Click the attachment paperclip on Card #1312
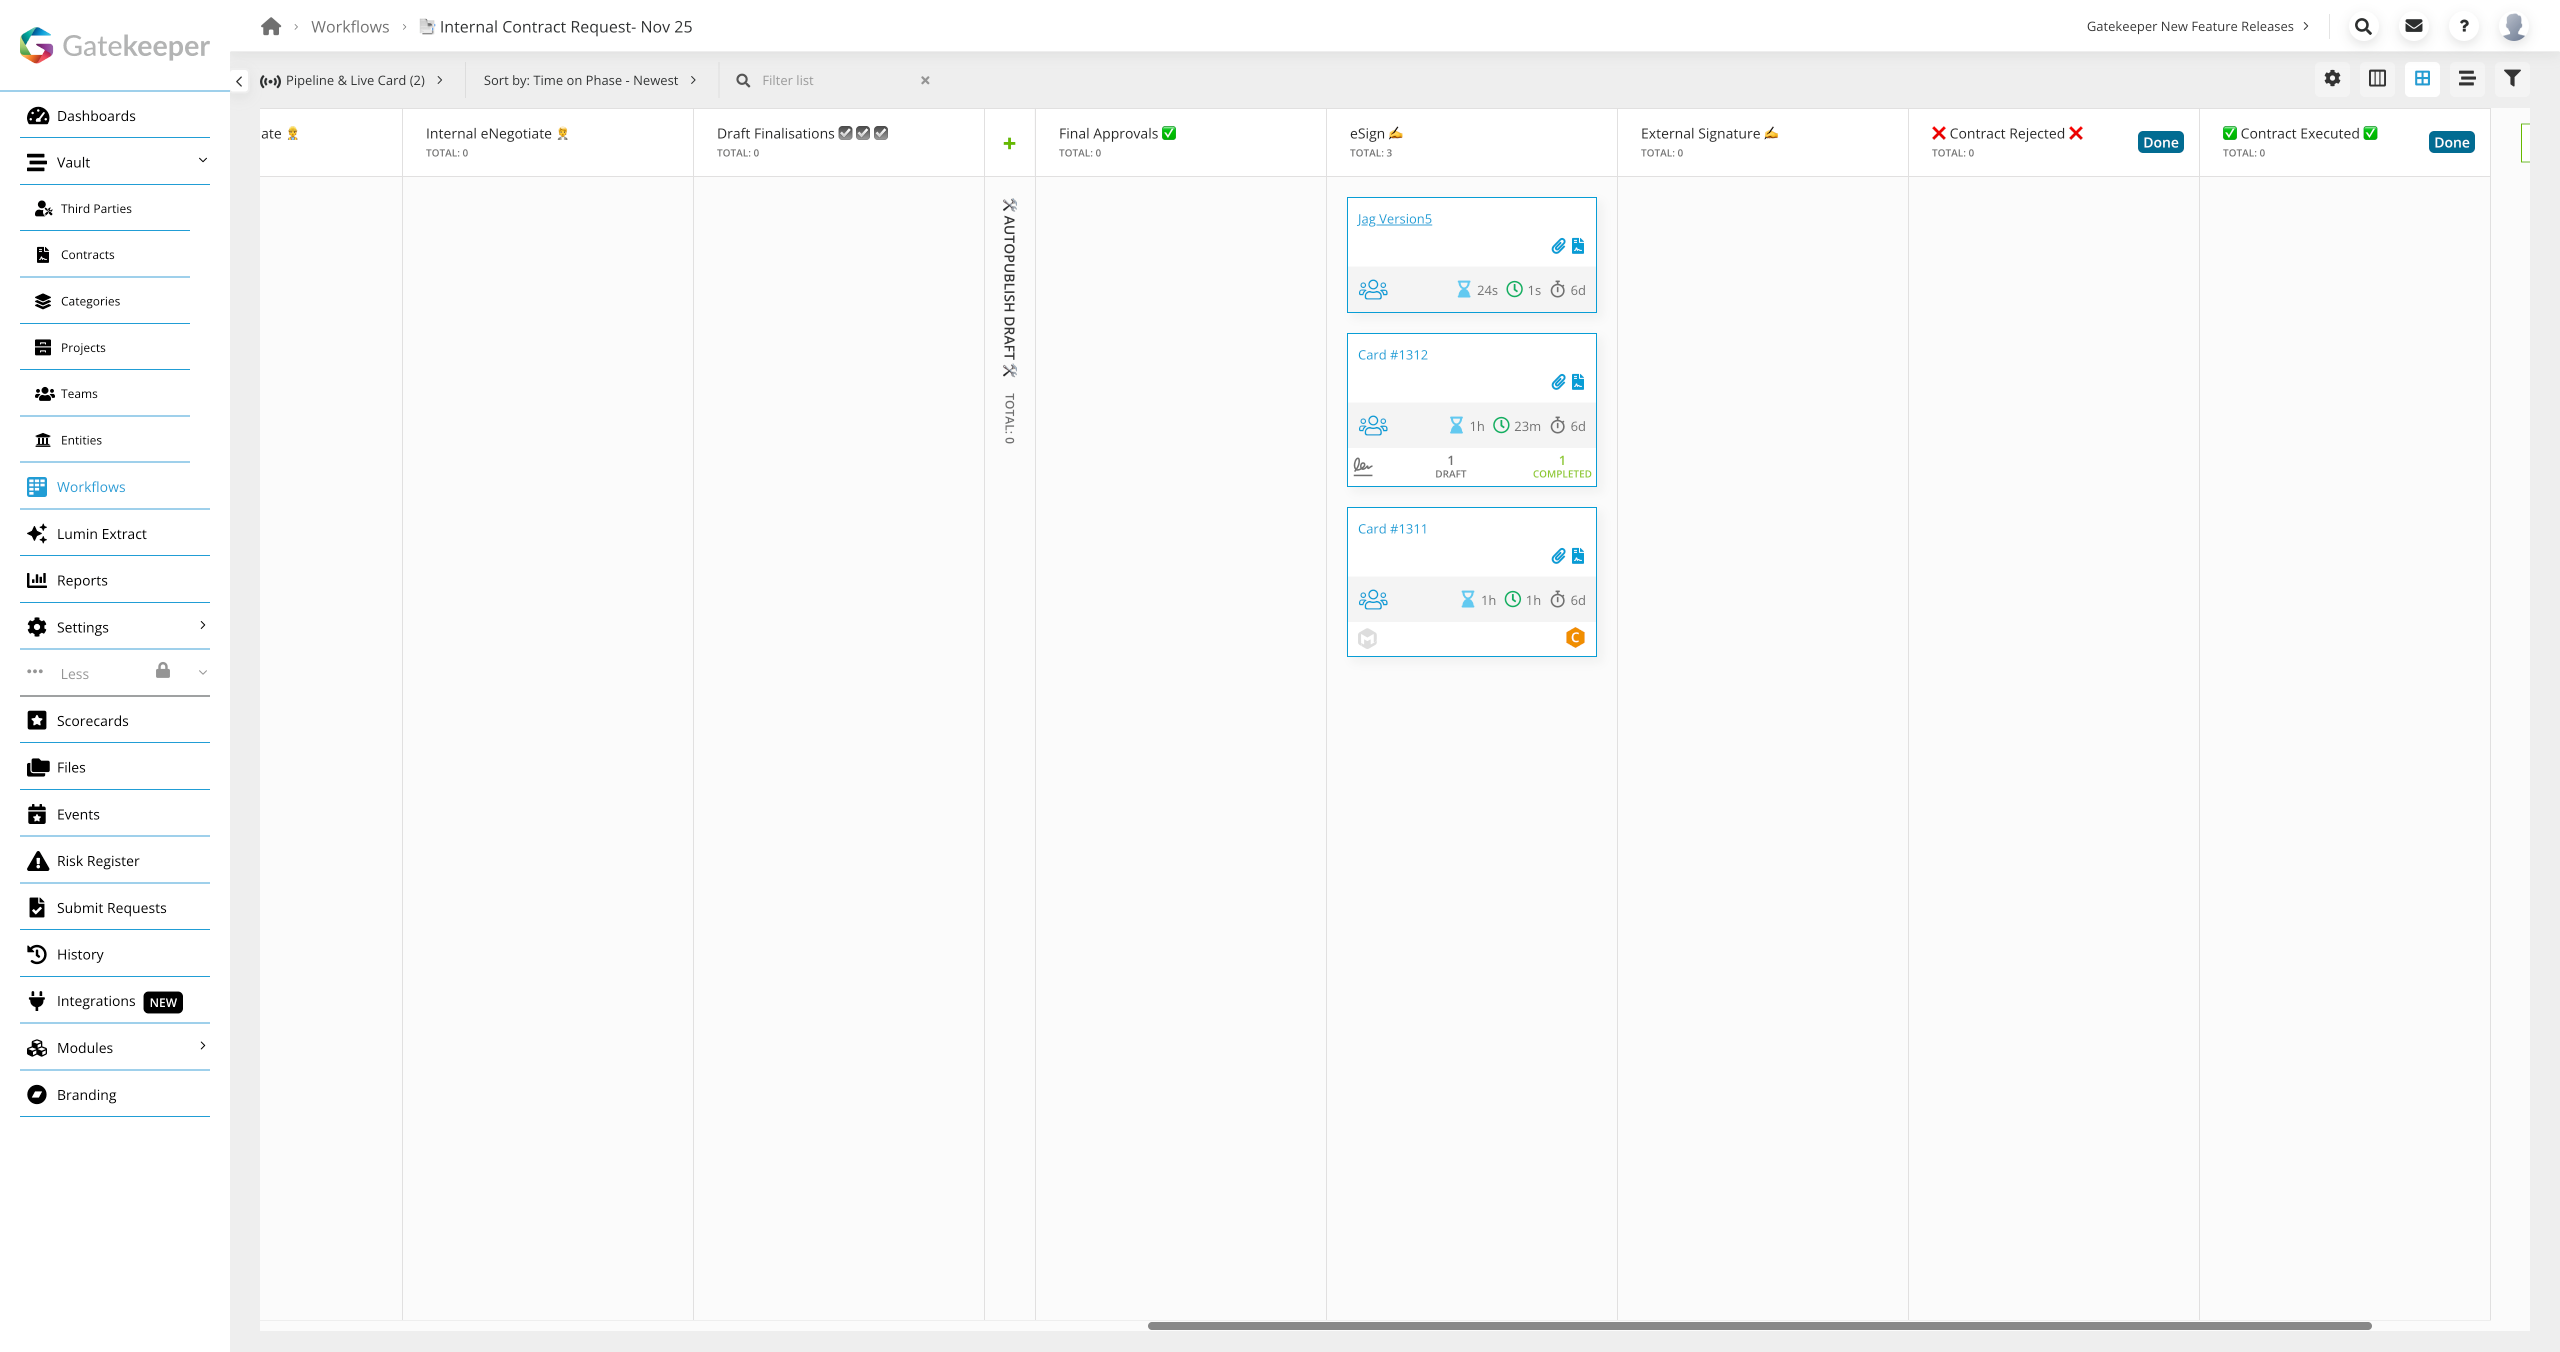 point(1558,382)
